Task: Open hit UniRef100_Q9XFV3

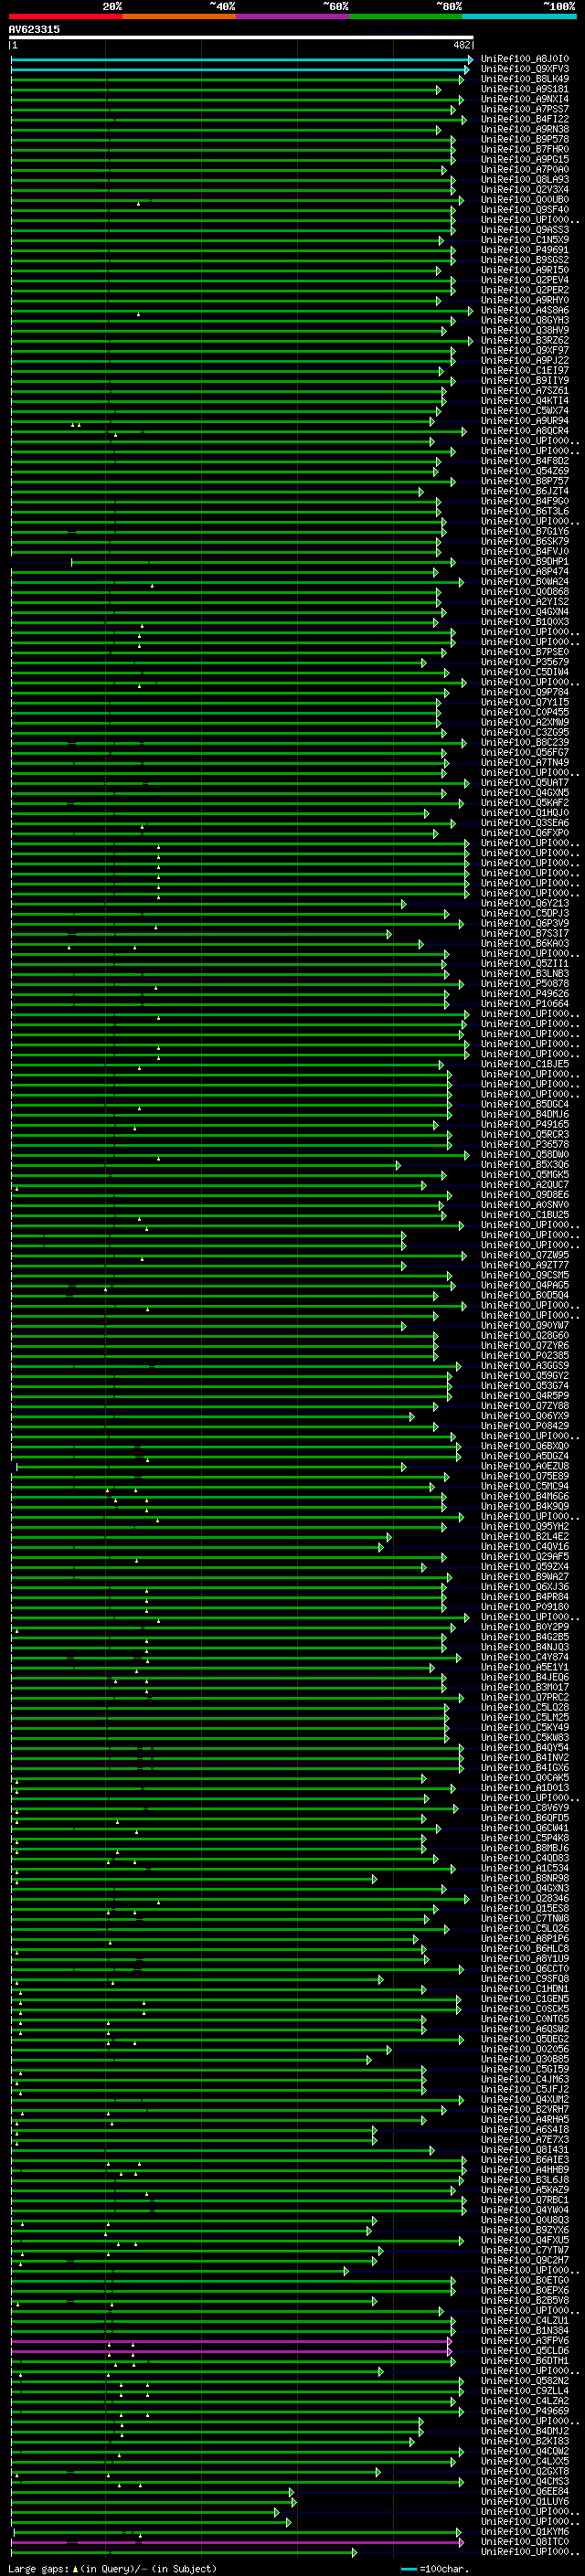Action: click(525, 69)
